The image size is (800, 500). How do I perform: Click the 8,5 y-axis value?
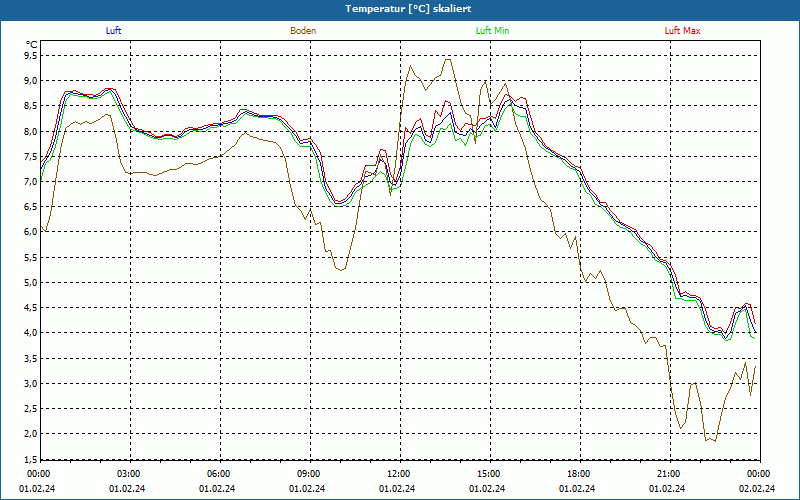point(30,106)
